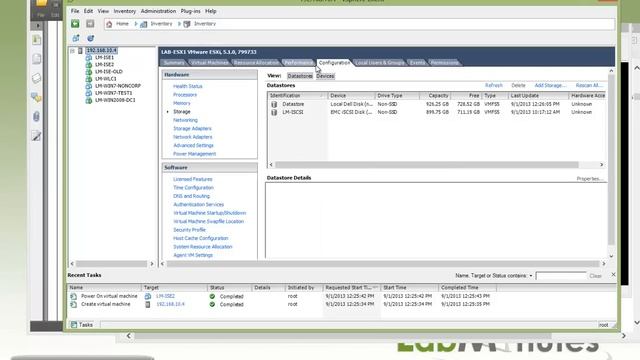Screen dimensions: 640x360
Task: Click the configuration panel vertical scrollbar
Action: [x=611, y=159]
